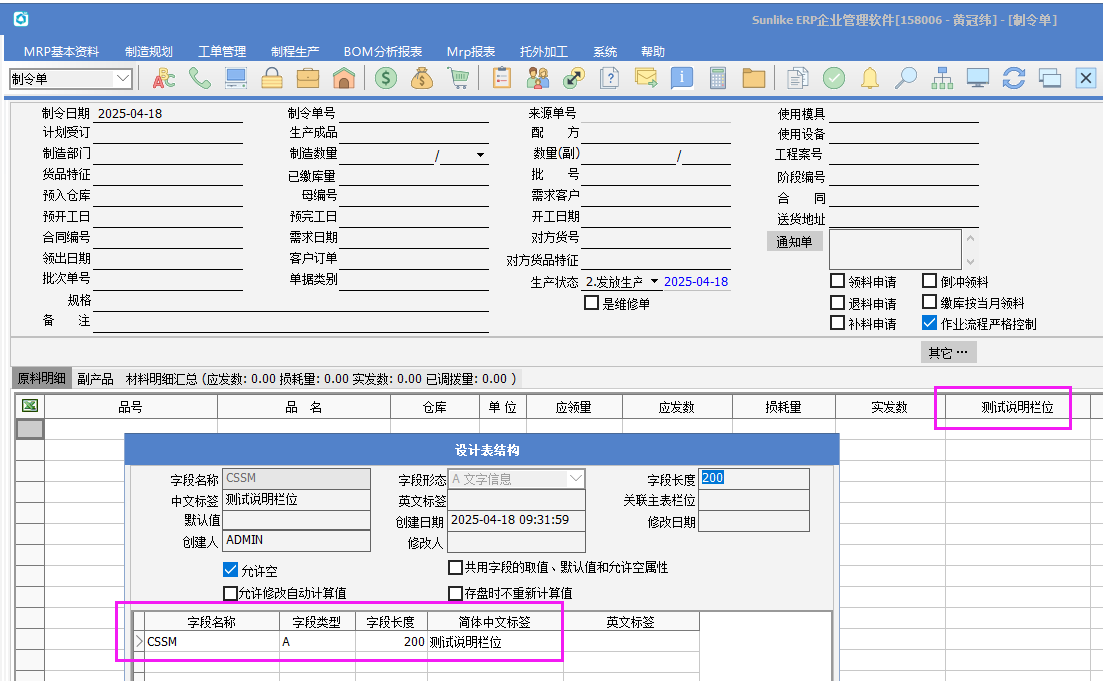Image resolution: width=1103 pixels, height=681 pixels.
Task: Click the 通知单 button
Action: (x=794, y=241)
